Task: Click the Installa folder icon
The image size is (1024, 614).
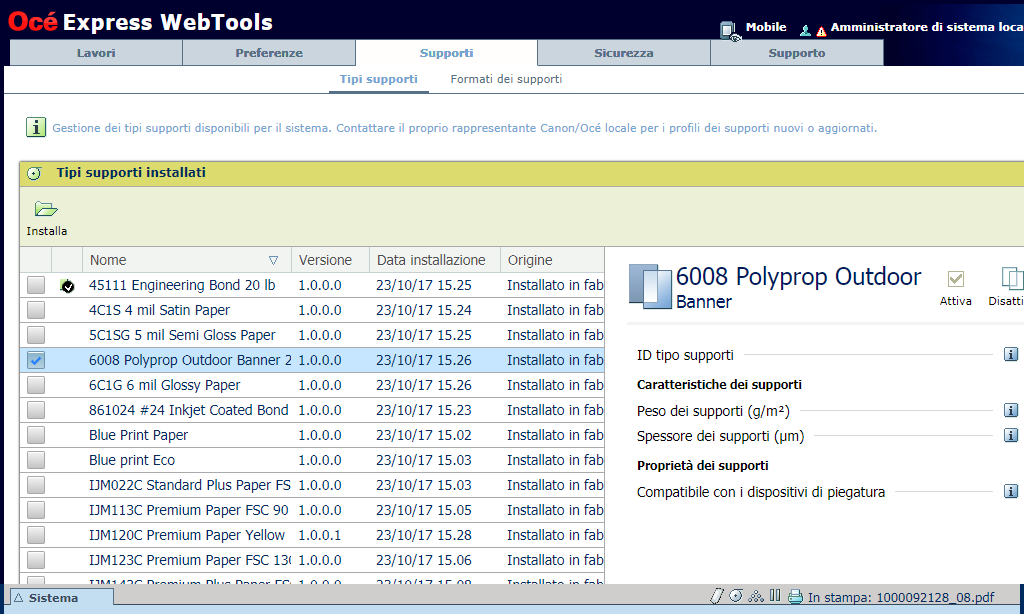Action: 46,209
